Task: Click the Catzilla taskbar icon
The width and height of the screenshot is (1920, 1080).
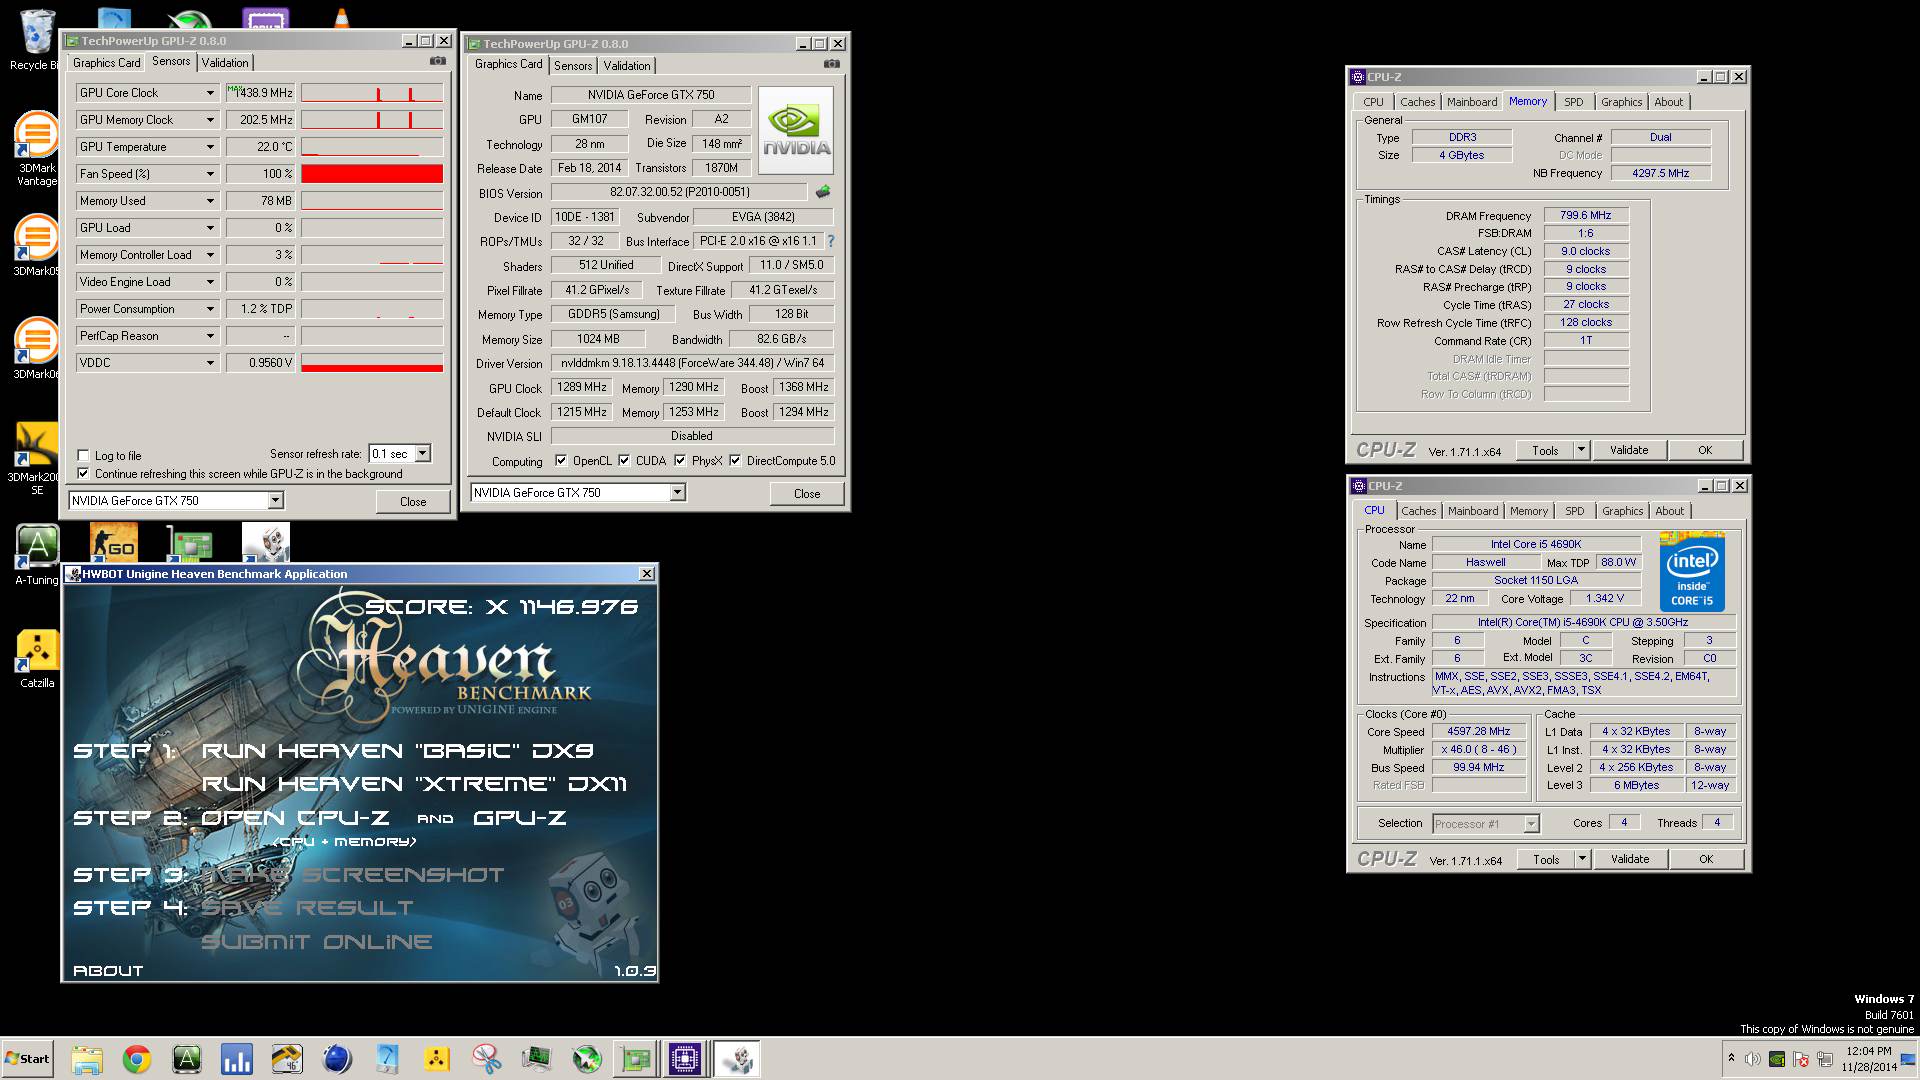Action: (x=437, y=1059)
